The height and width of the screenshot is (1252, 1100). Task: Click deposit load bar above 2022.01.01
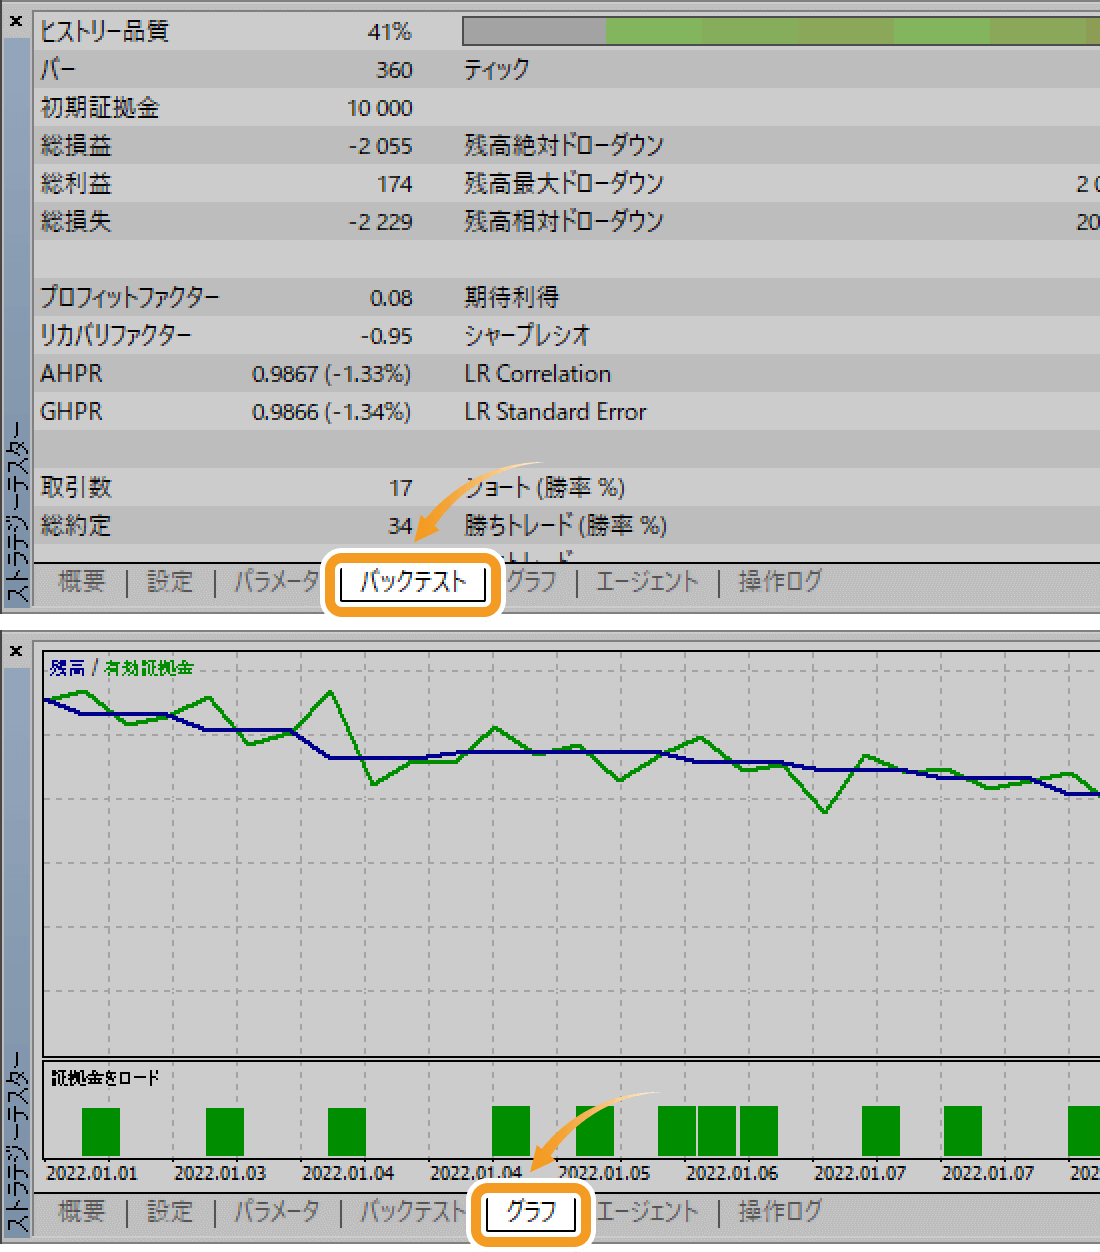[101, 1132]
